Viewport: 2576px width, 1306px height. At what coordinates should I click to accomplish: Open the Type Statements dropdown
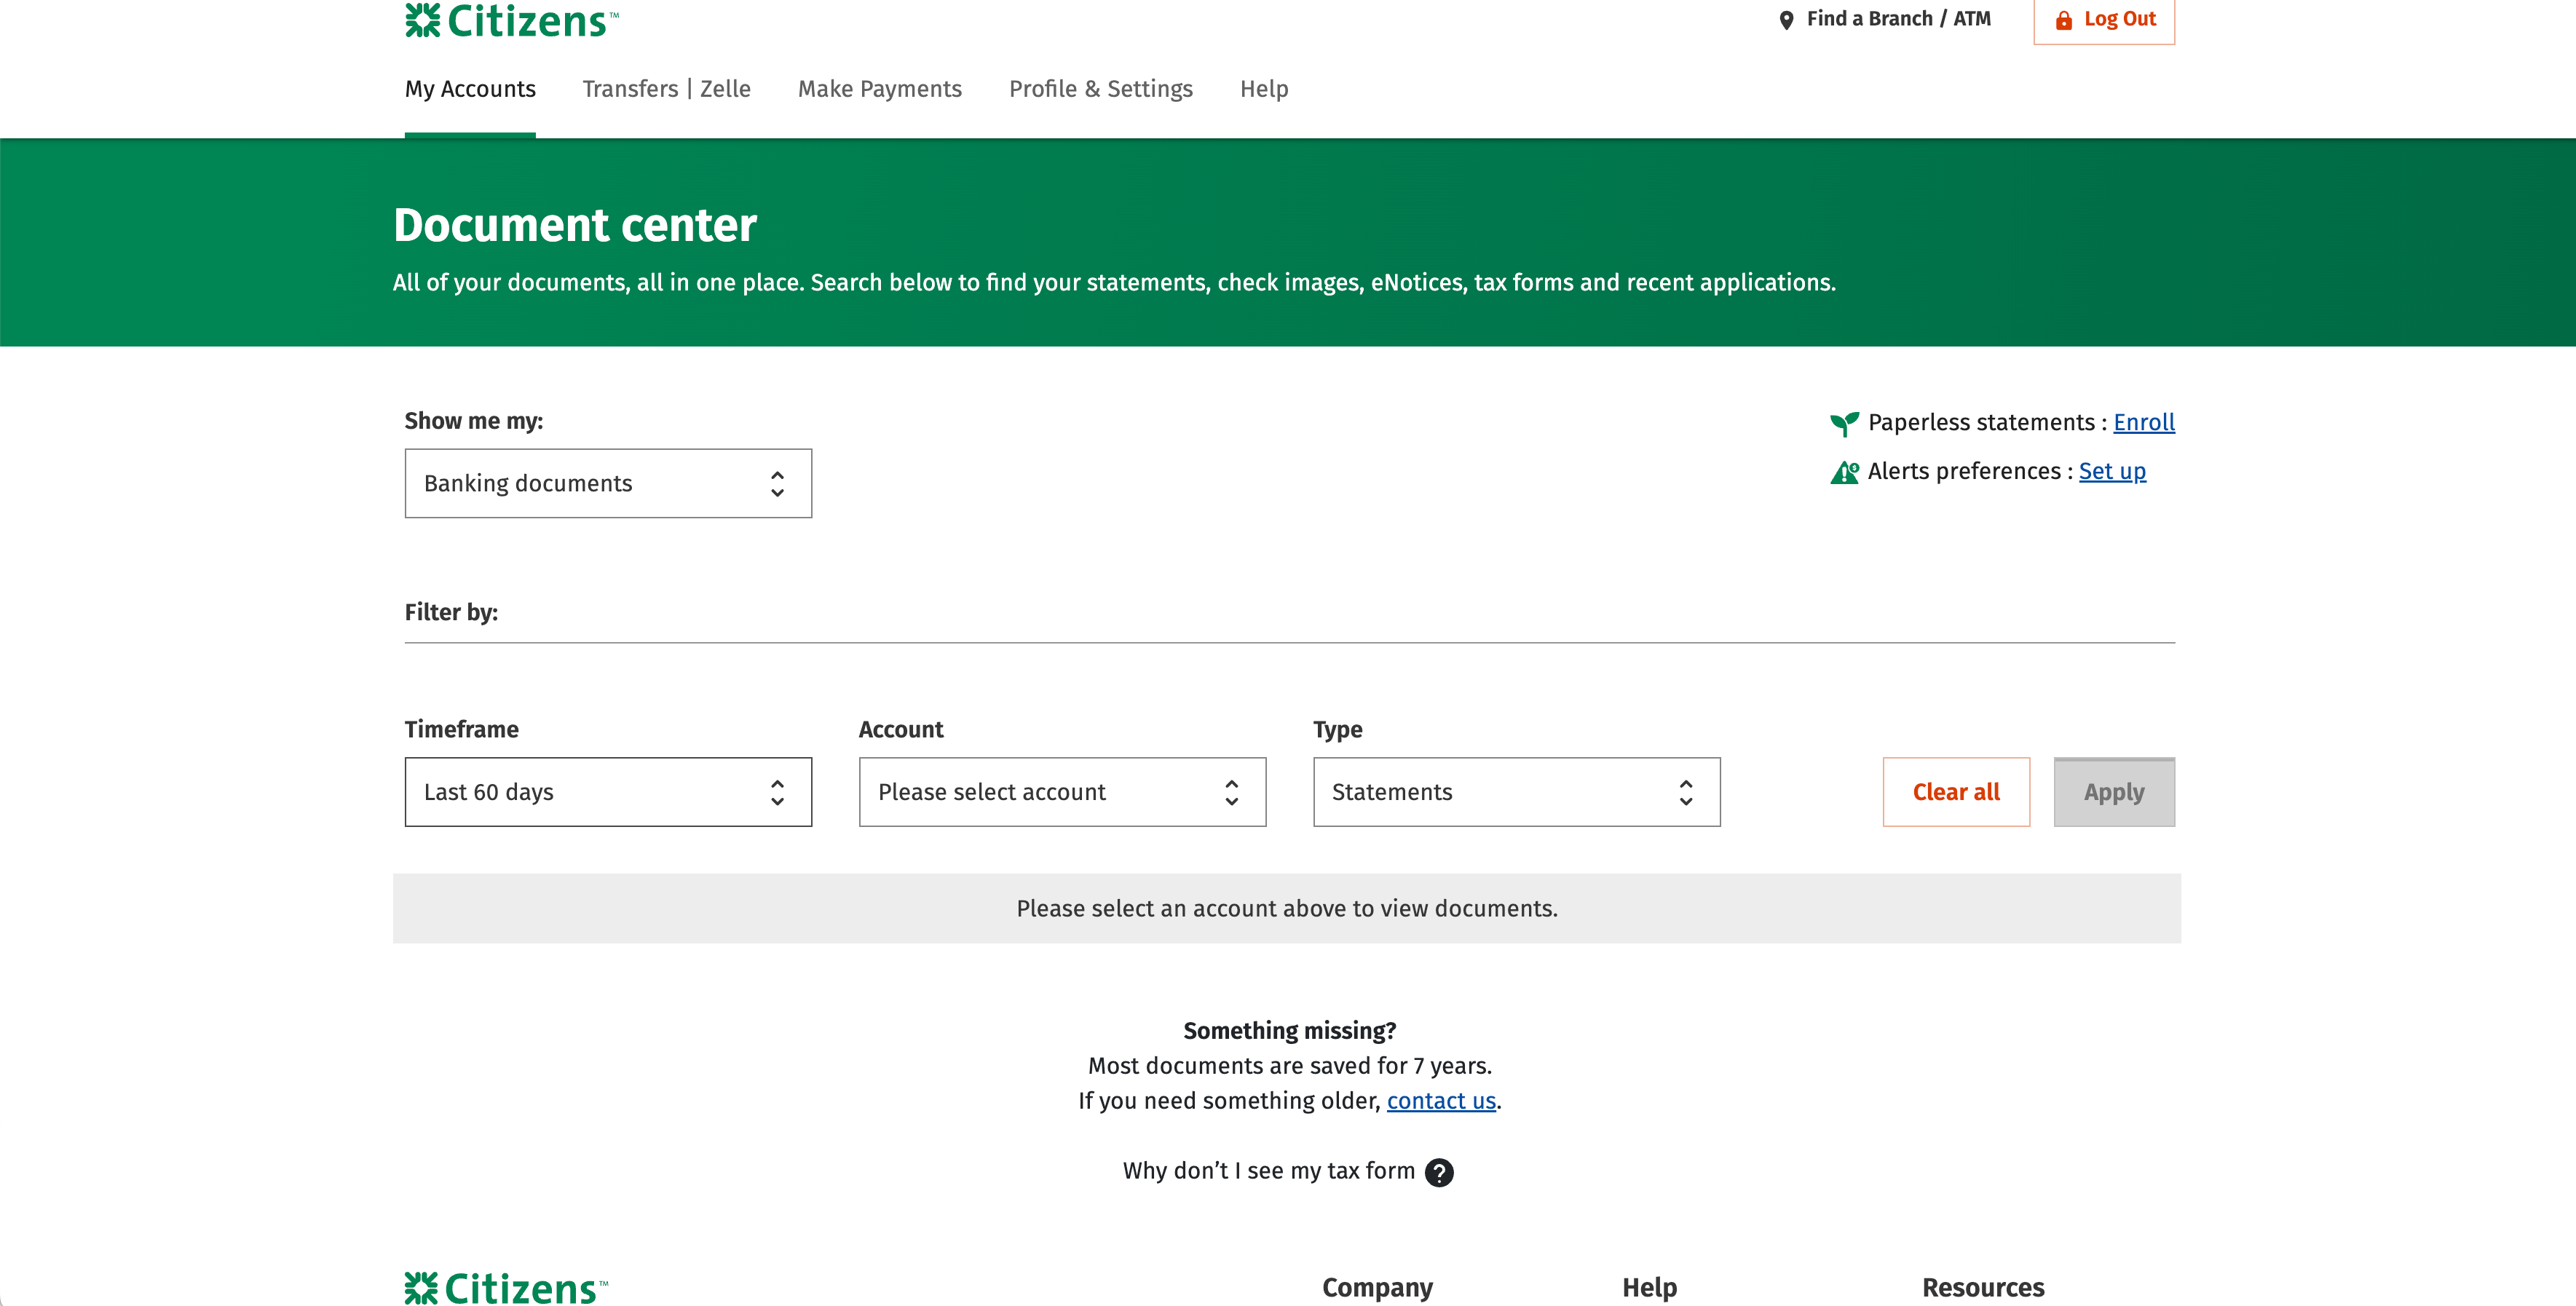pyautogui.click(x=1516, y=793)
